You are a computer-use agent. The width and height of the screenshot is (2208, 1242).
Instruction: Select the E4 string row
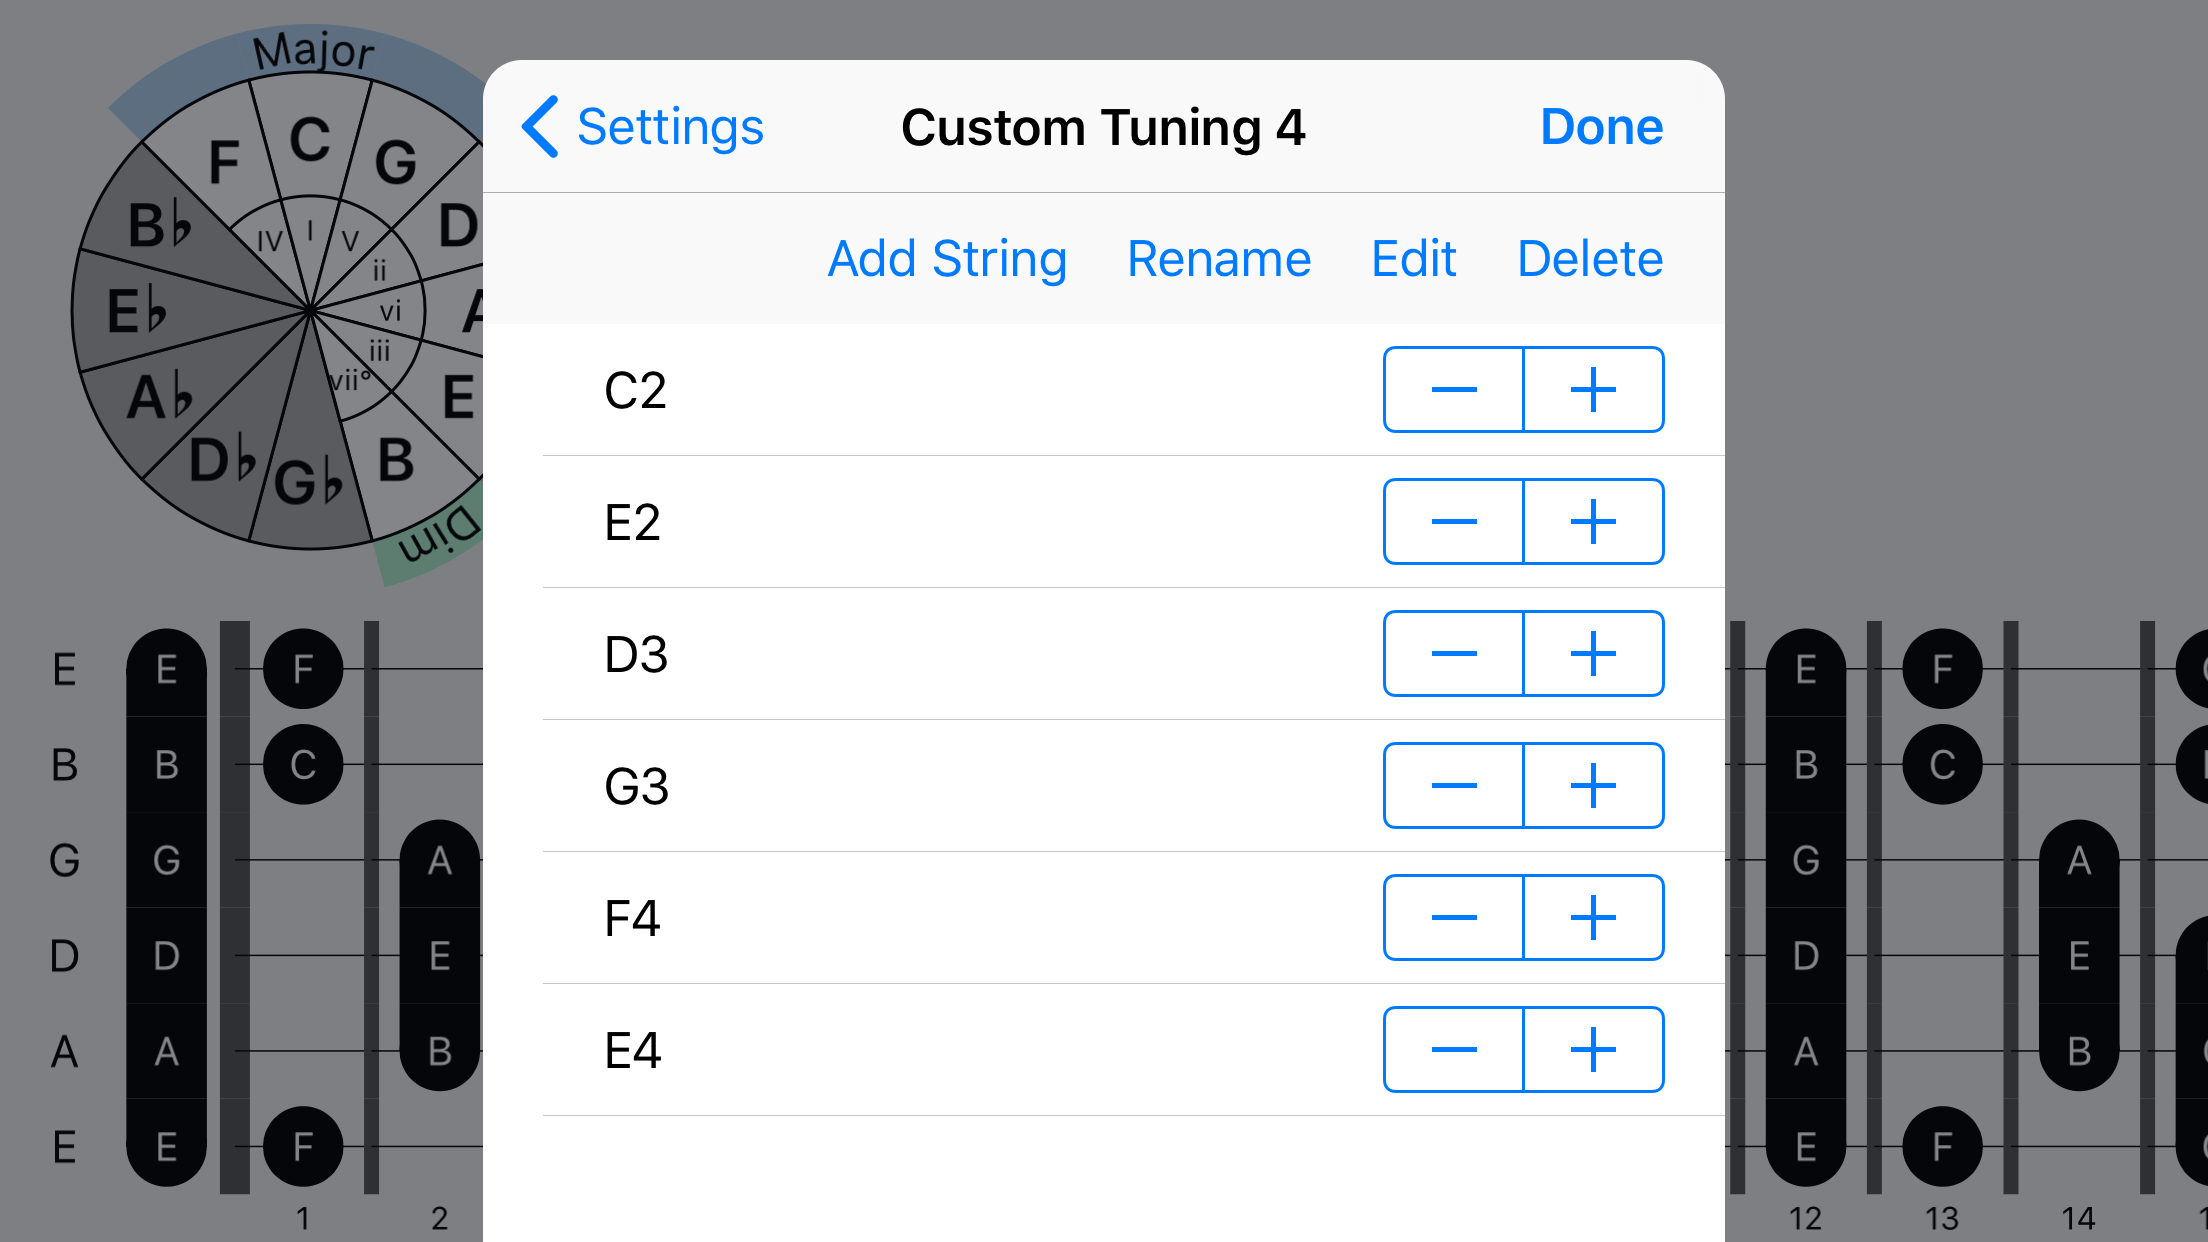coord(900,1049)
